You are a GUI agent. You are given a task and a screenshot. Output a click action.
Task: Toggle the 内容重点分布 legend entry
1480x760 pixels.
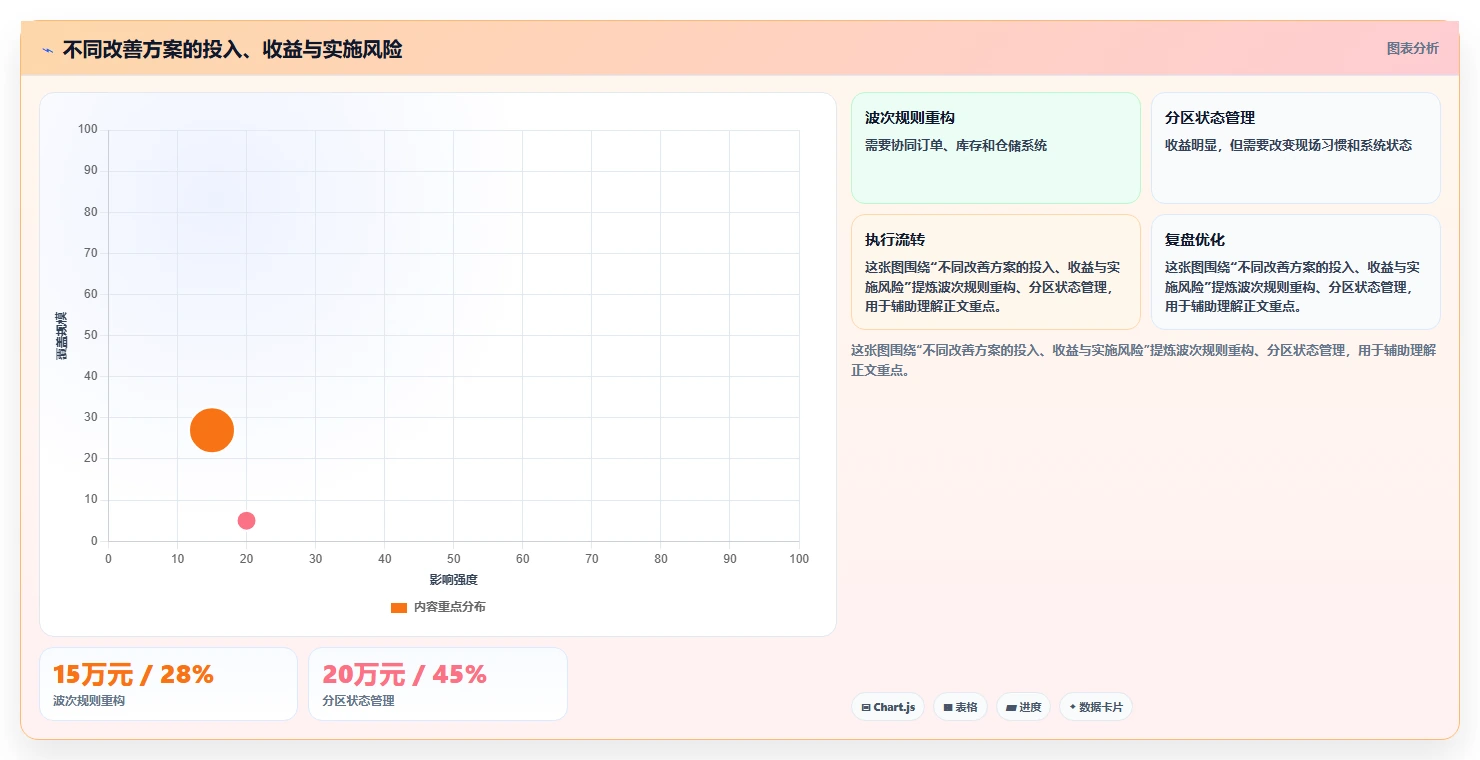tap(438, 607)
